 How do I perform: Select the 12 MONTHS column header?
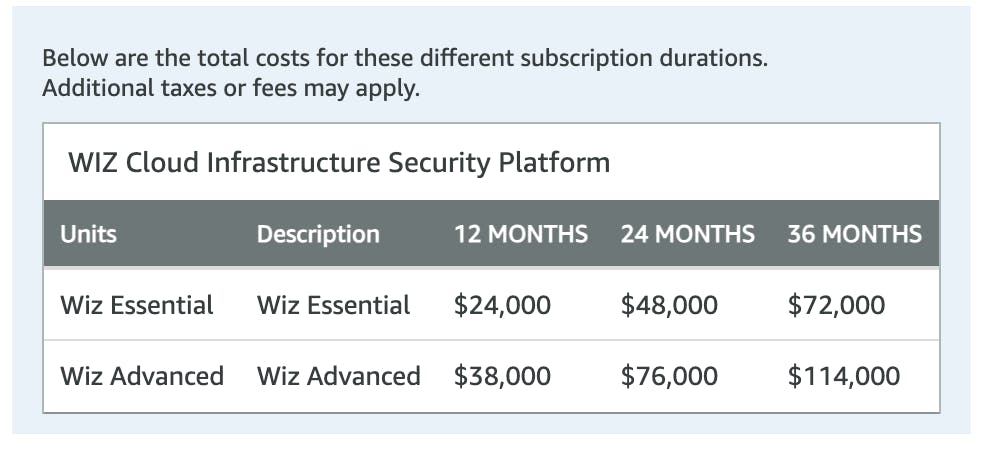pyautogui.click(x=520, y=234)
